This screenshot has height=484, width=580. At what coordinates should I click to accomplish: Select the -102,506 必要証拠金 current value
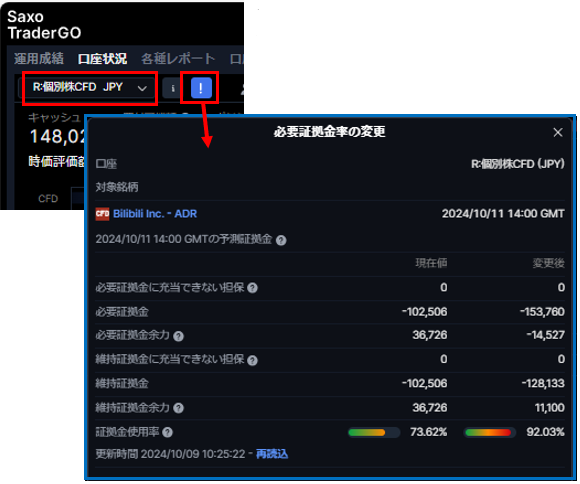click(425, 312)
